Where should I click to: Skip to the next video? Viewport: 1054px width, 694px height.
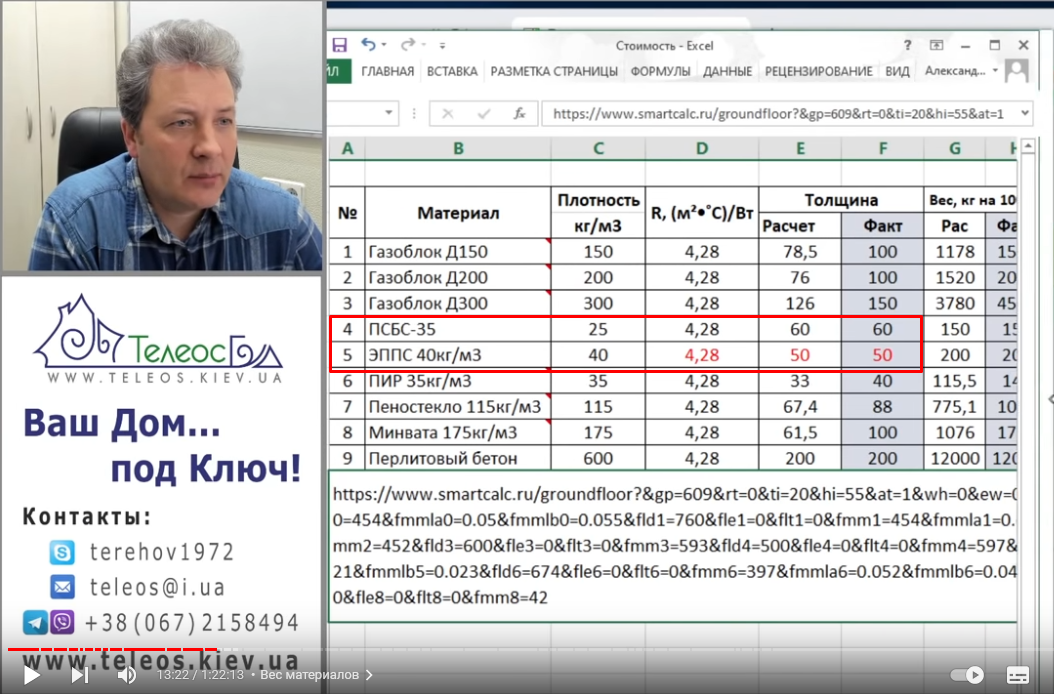pos(79,674)
